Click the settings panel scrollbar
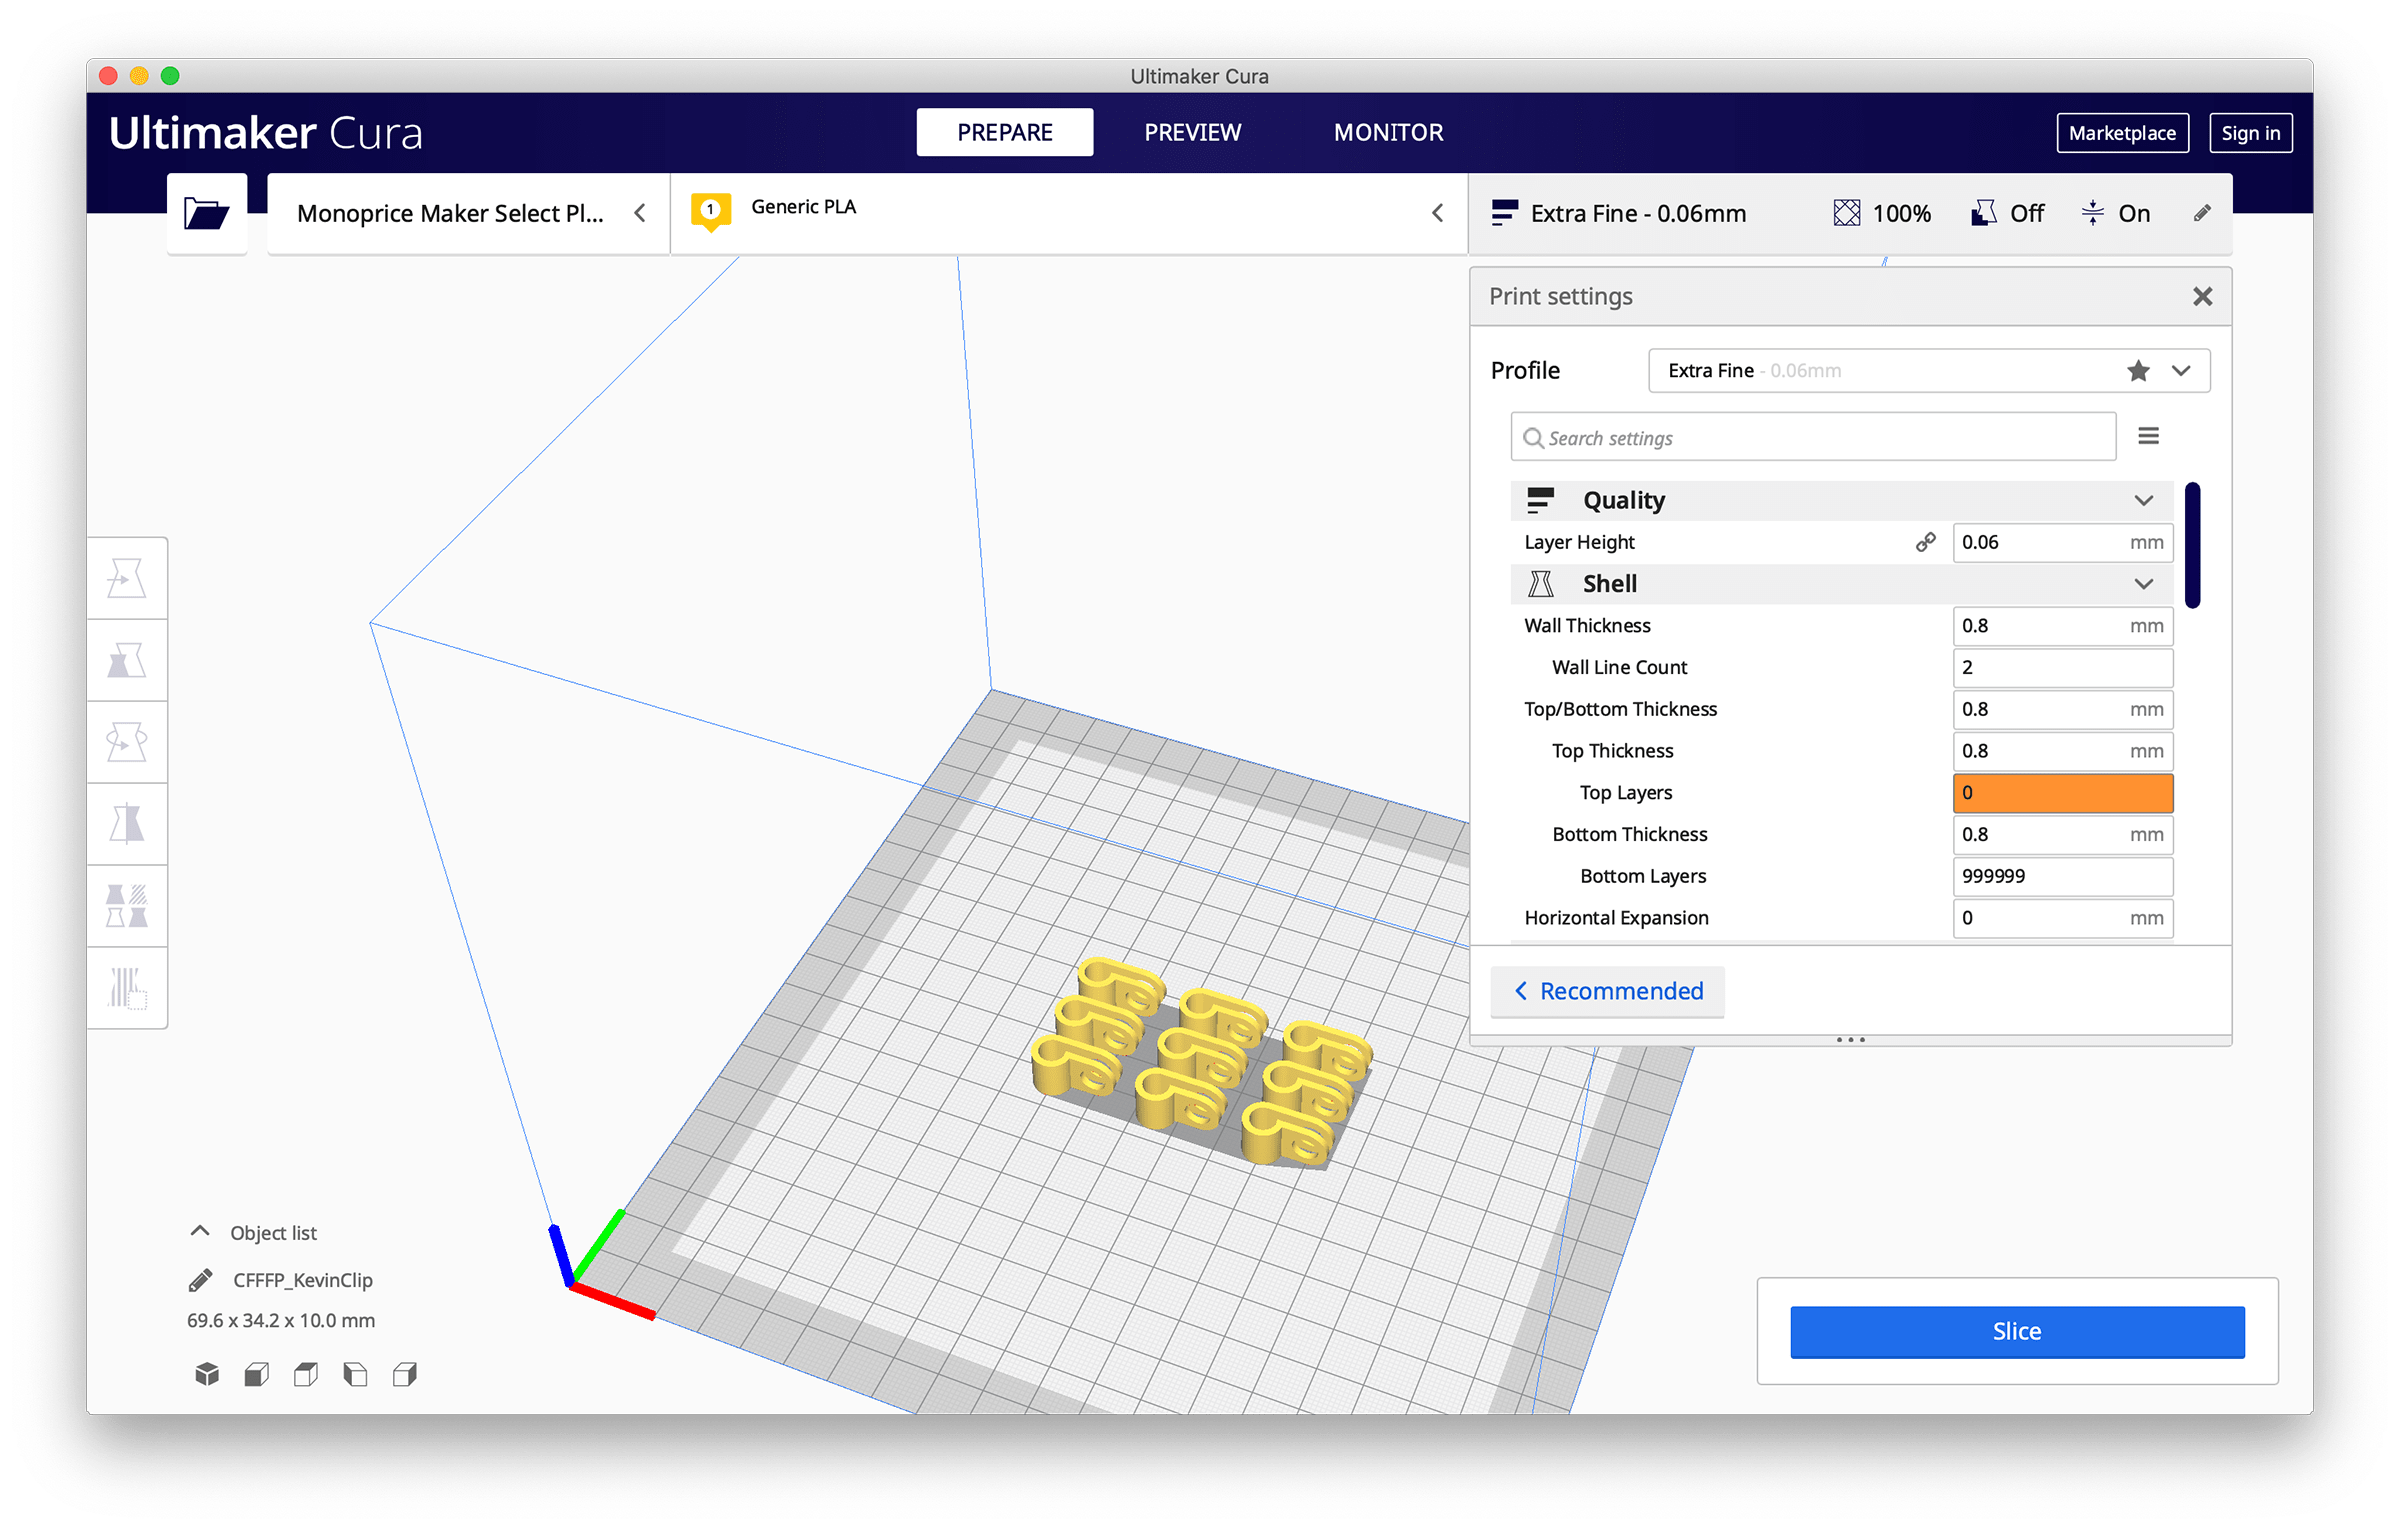This screenshot has width=2400, height=1529. tap(2192, 545)
